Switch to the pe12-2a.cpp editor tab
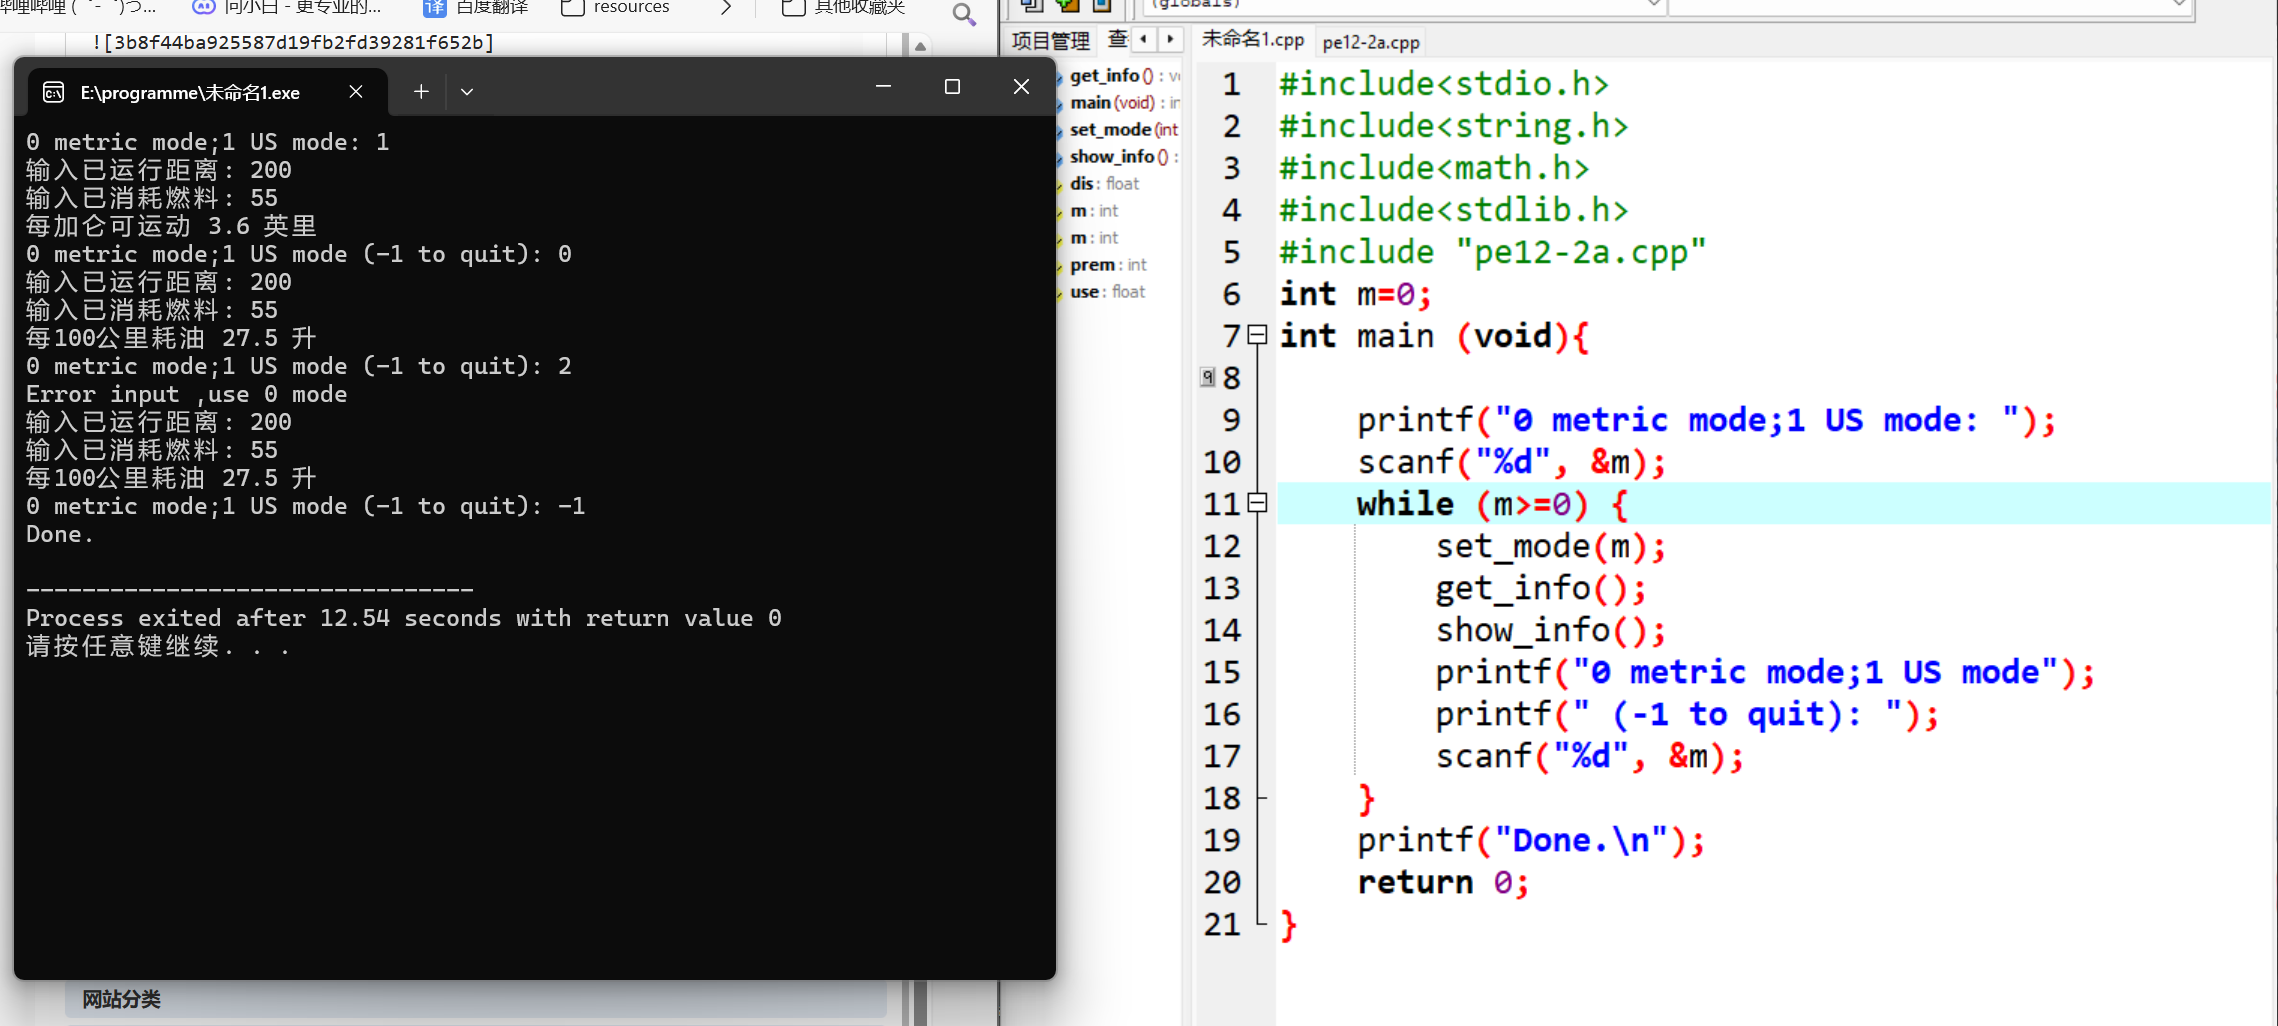The width and height of the screenshot is (2278, 1026). coord(1370,42)
